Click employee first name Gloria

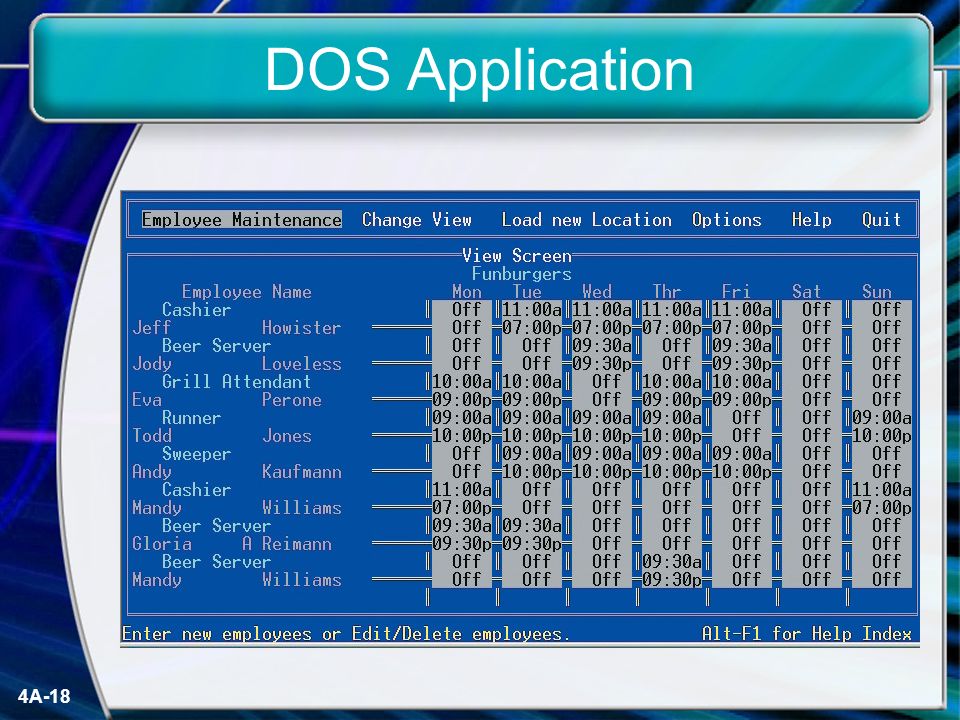tap(162, 544)
